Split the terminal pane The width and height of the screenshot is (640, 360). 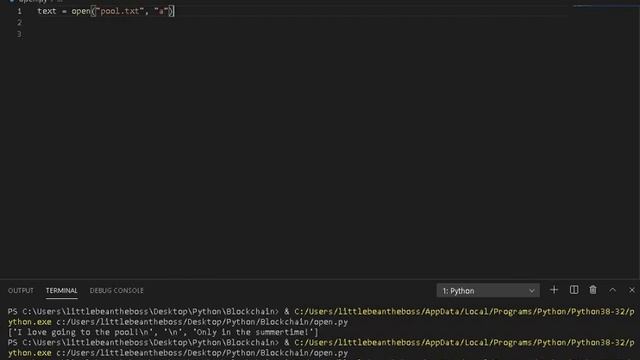[x=574, y=290]
